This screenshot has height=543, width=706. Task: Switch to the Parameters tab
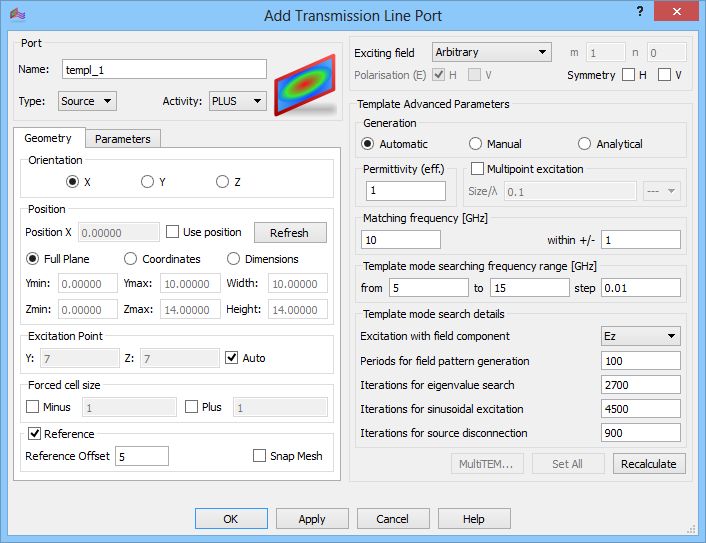pos(122,139)
